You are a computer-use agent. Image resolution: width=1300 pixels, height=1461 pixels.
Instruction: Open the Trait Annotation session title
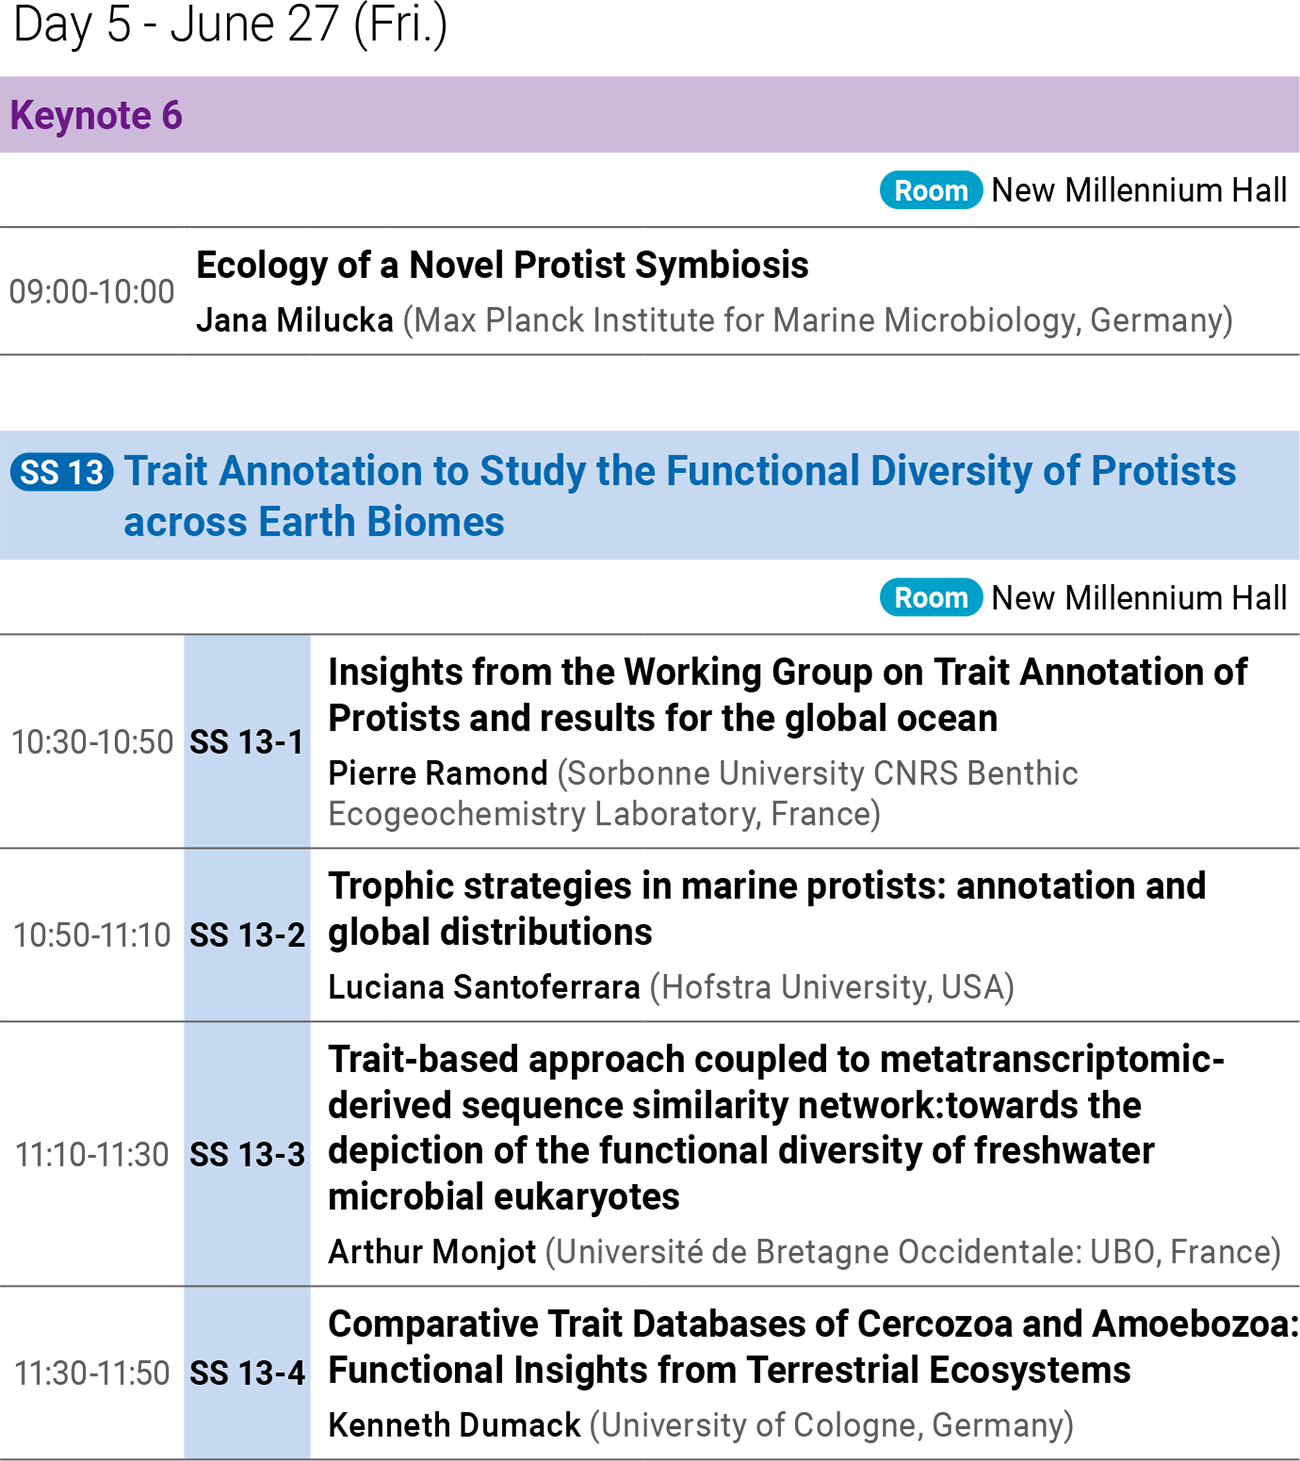tap(680, 496)
